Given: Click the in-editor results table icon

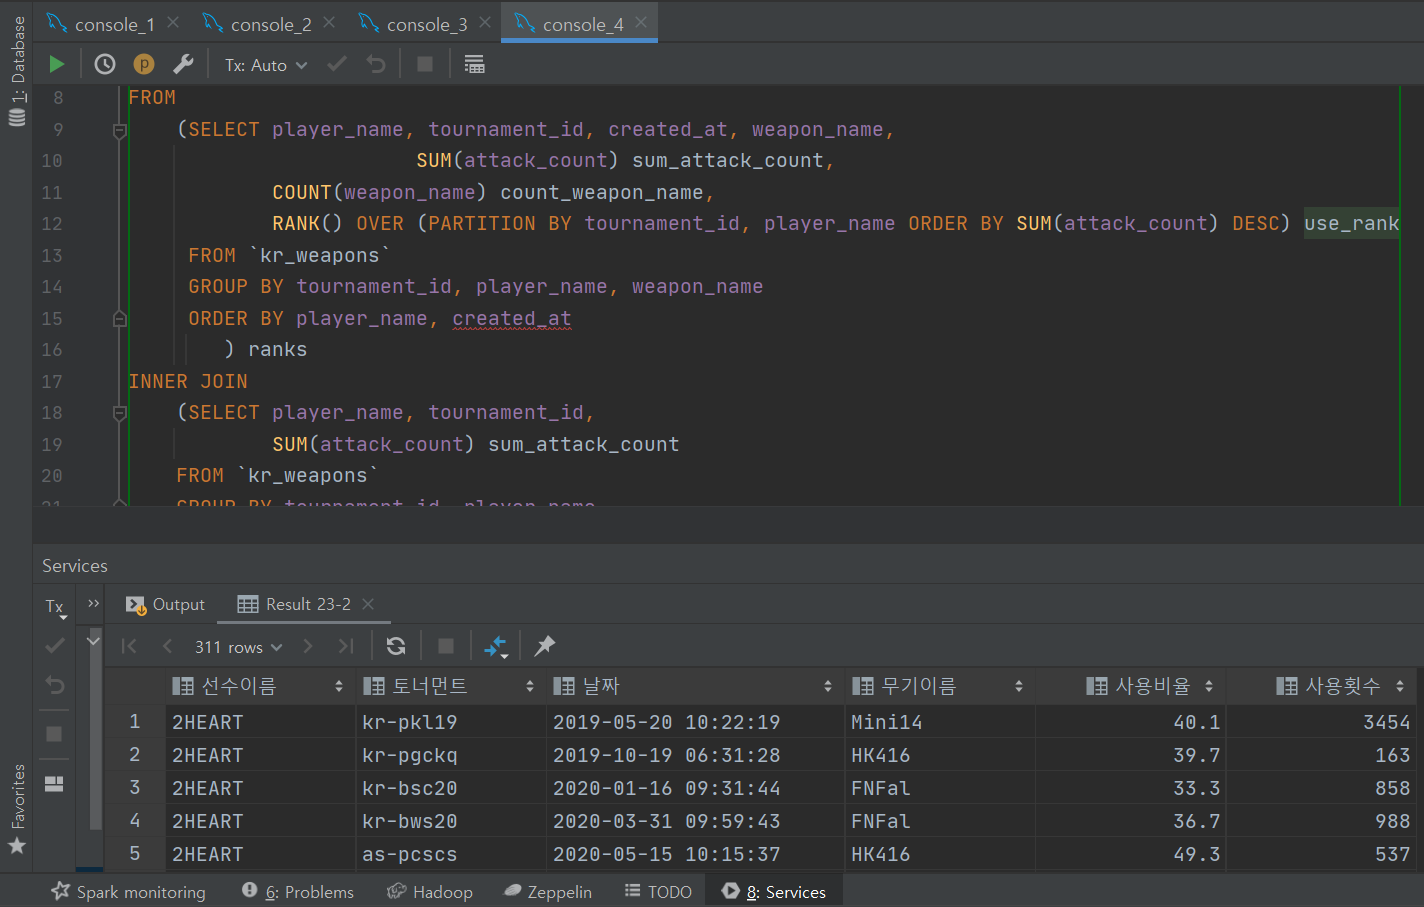Looking at the screenshot, I should click(x=475, y=64).
